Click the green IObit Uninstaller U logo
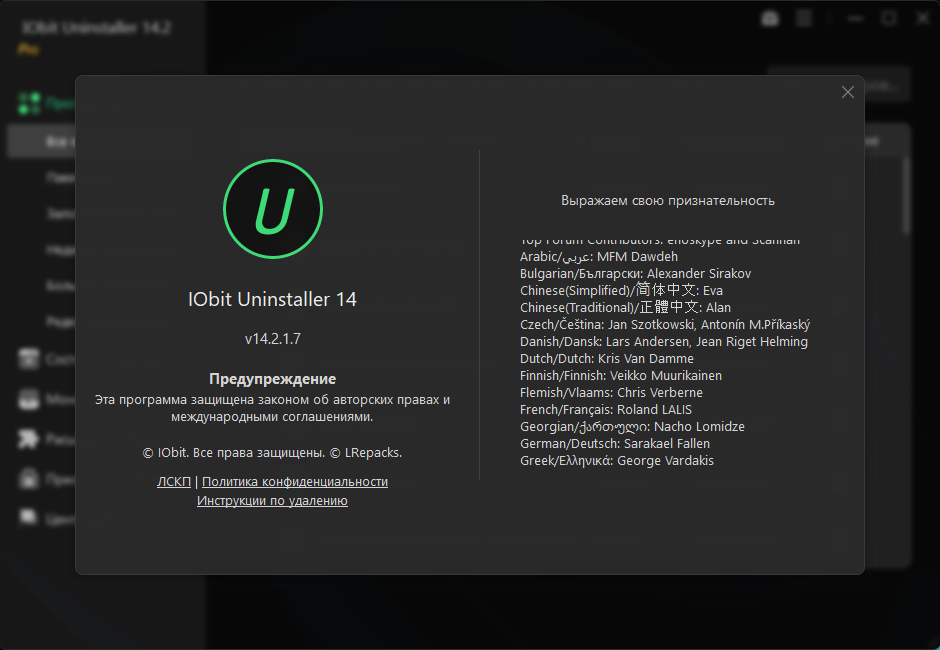This screenshot has height=650, width=940. click(x=273, y=209)
